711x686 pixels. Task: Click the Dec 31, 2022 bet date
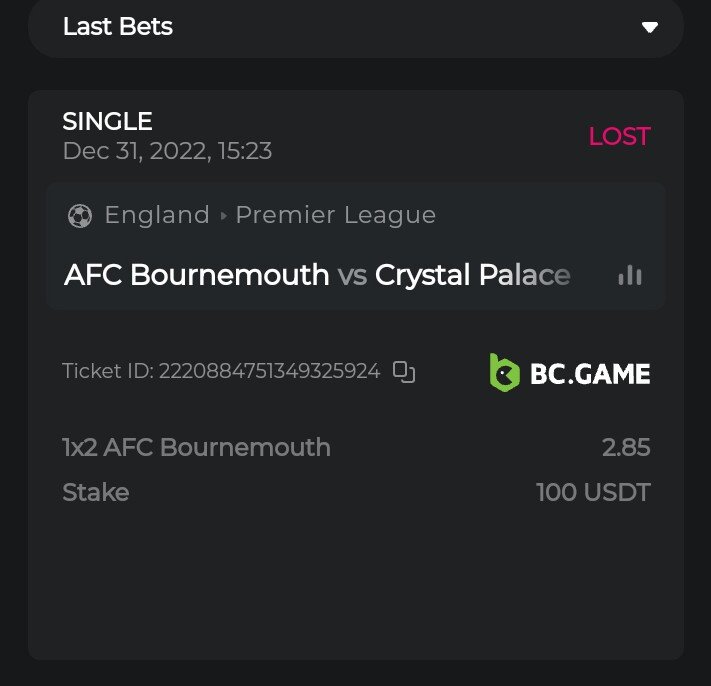click(x=167, y=151)
